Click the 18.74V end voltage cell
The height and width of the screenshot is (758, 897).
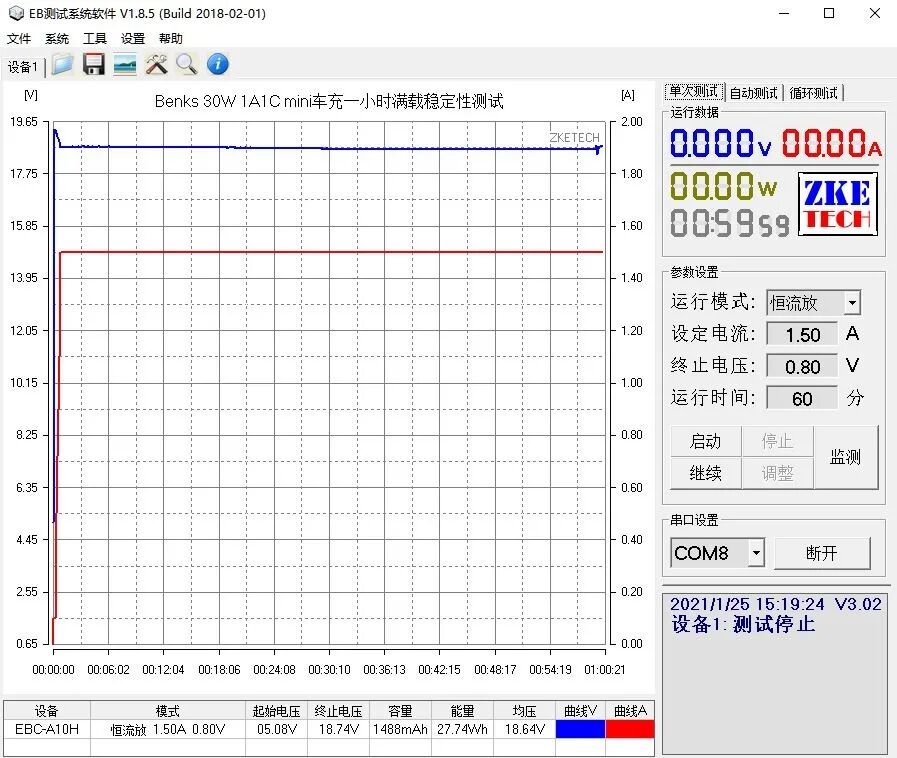coord(338,729)
